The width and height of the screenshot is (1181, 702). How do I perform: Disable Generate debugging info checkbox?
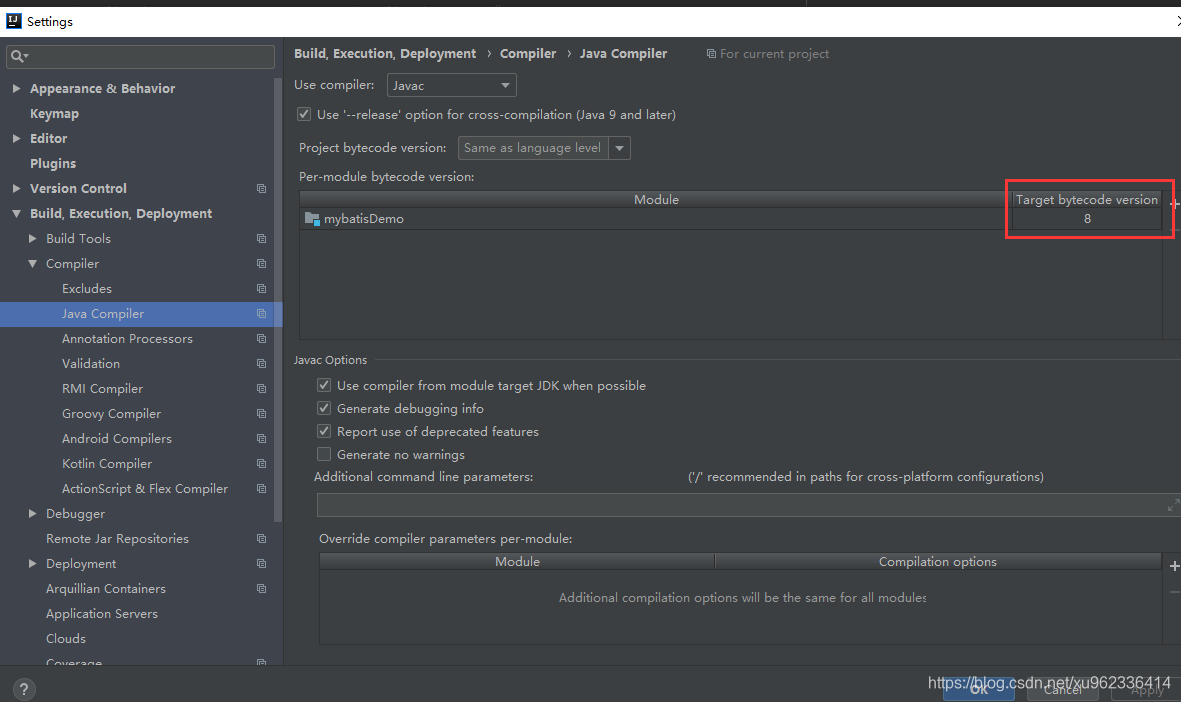pos(324,408)
